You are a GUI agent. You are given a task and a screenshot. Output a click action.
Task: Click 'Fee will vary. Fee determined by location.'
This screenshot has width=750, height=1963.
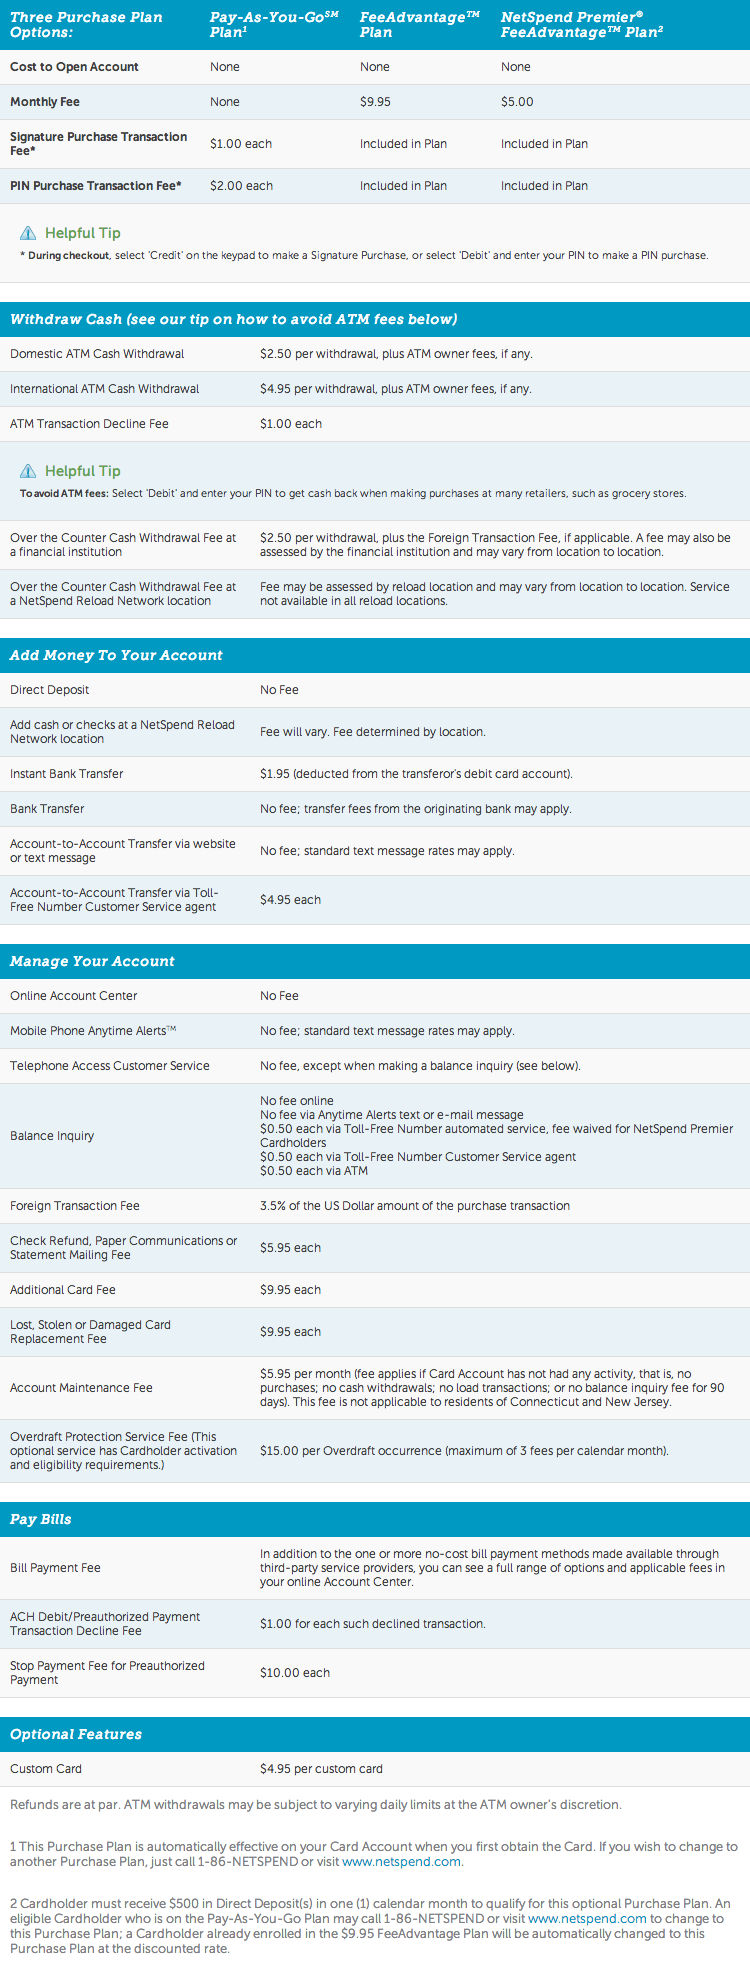373,732
